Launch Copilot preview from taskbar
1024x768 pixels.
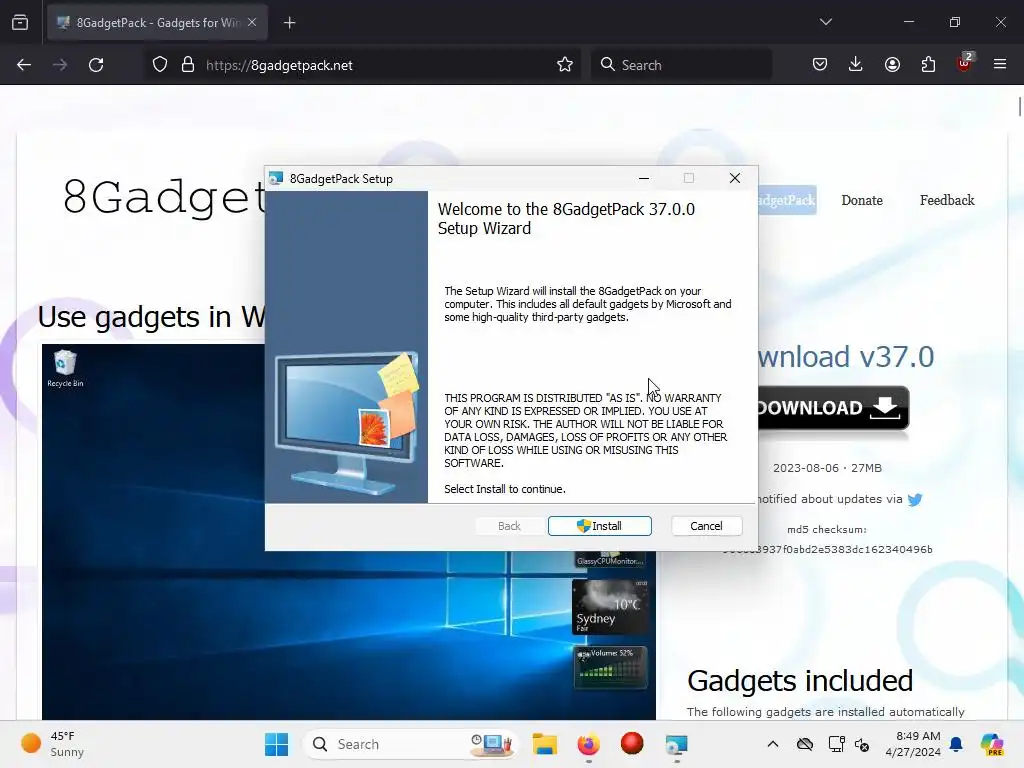coord(992,744)
